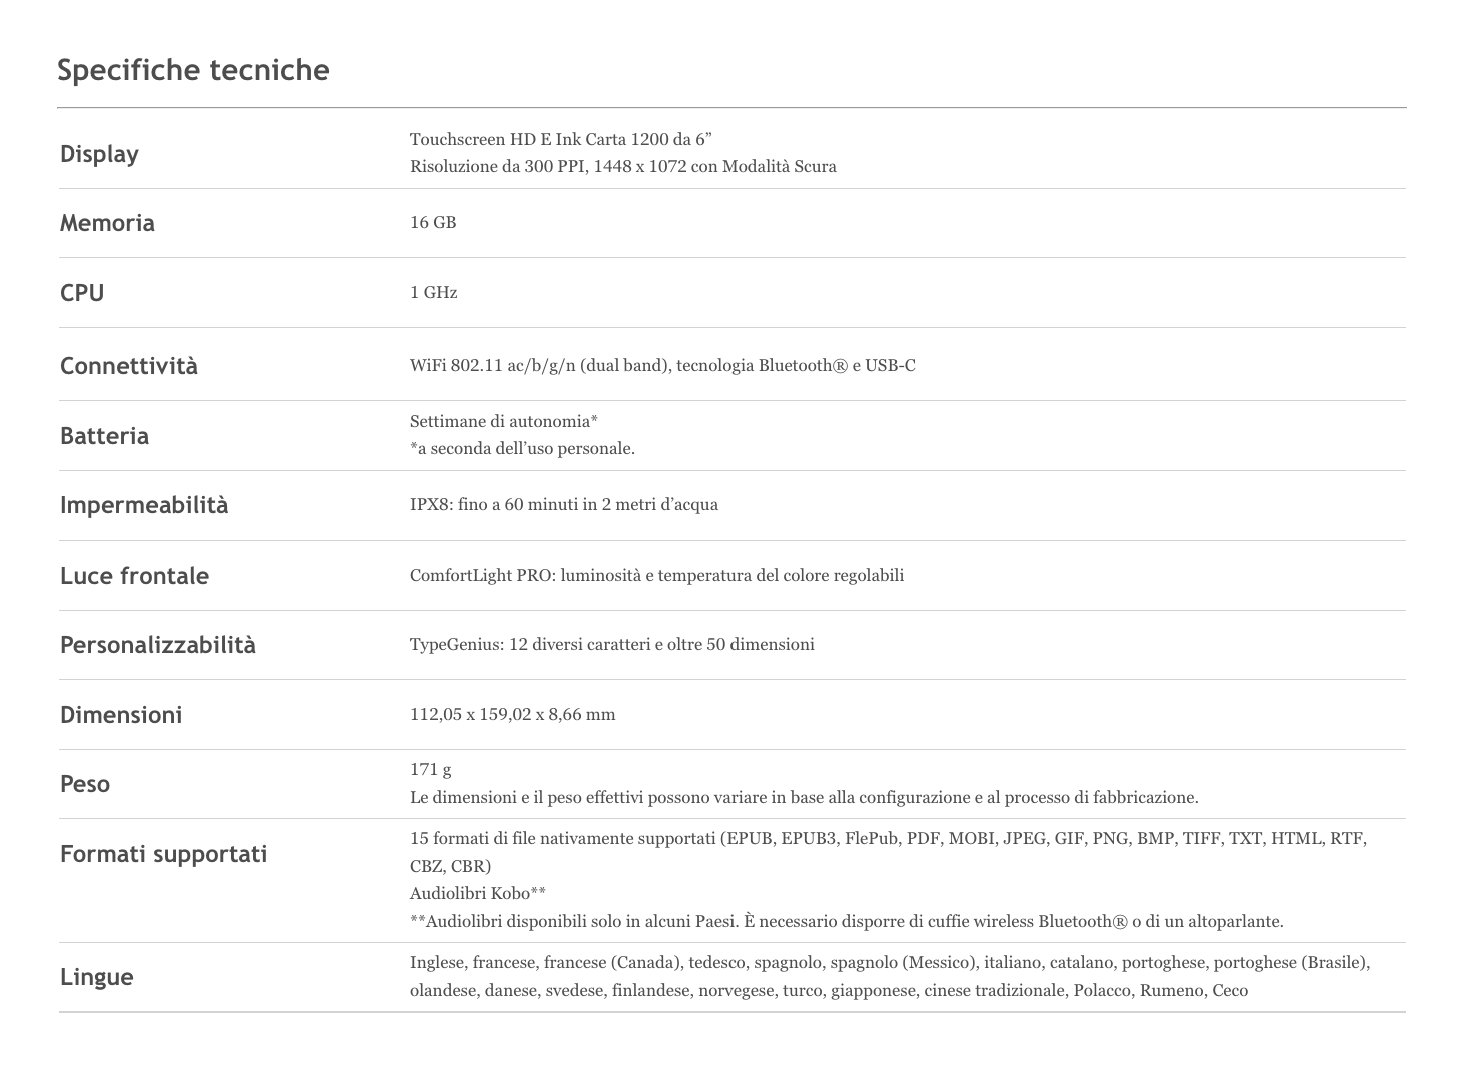The height and width of the screenshot is (1070, 1464).
Task: Click the Batteria row label
Action: pyautogui.click(x=104, y=436)
